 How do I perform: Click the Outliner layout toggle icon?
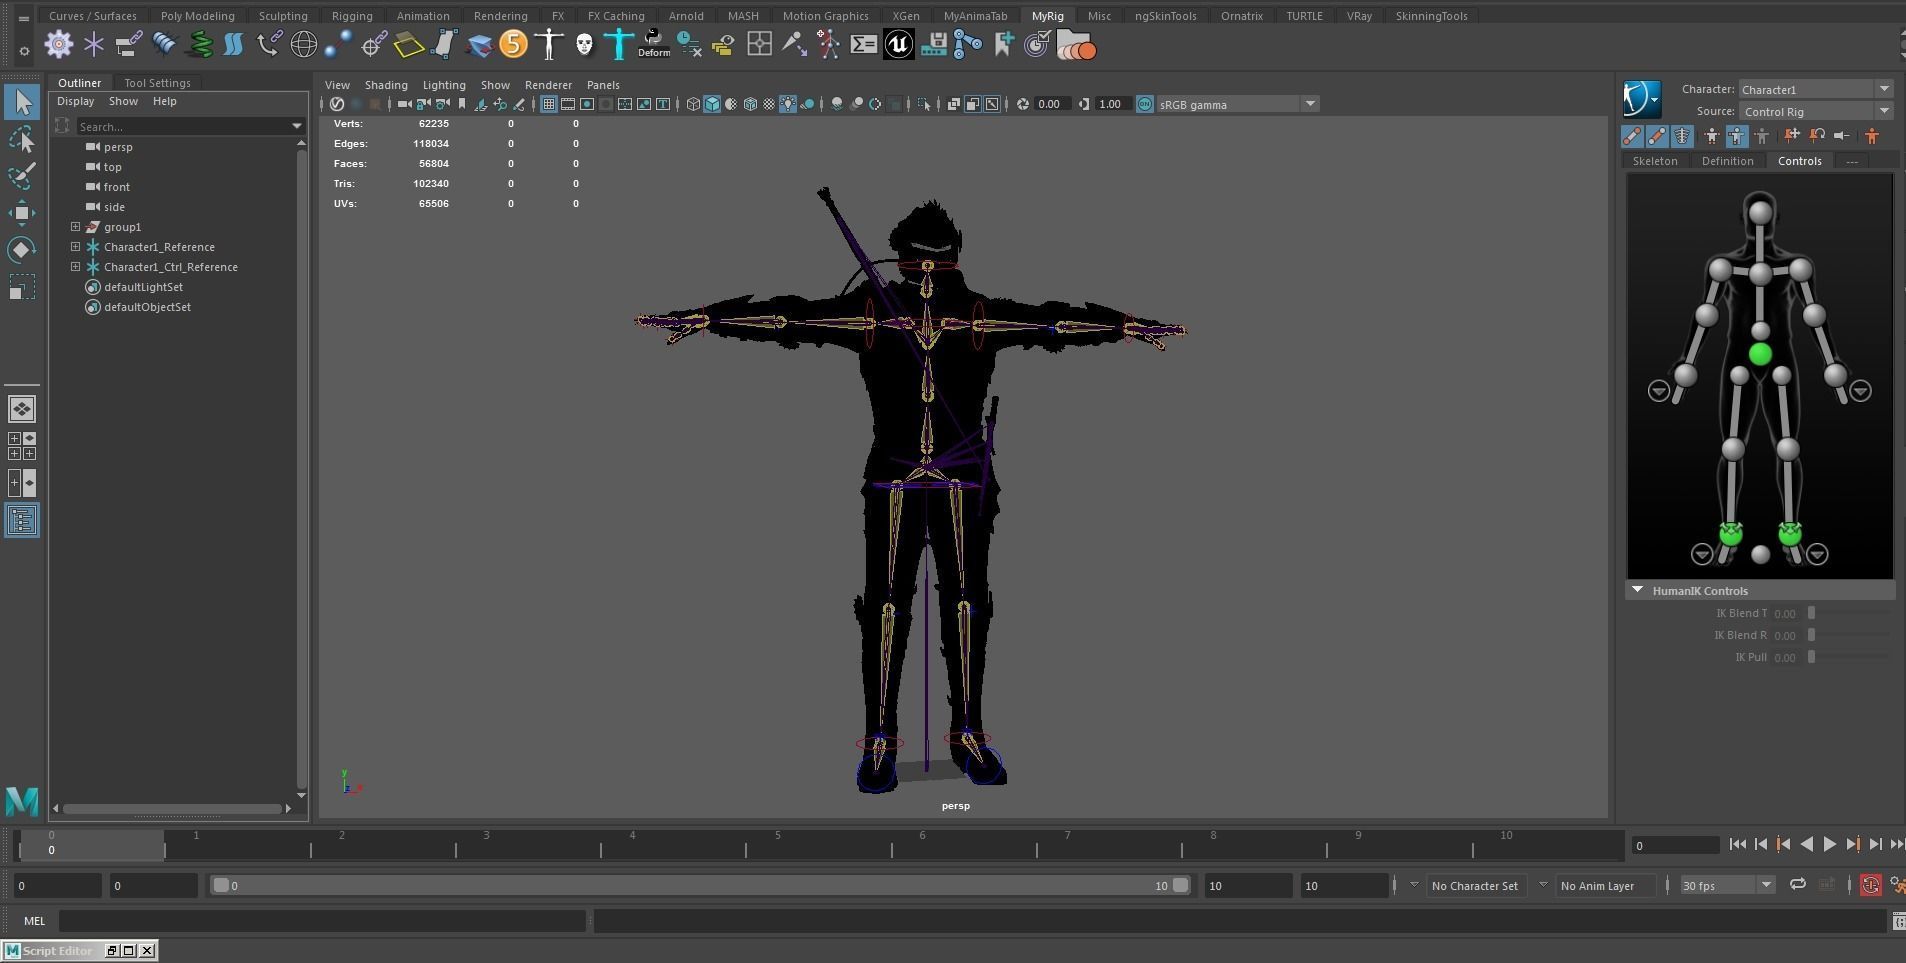[x=22, y=520]
